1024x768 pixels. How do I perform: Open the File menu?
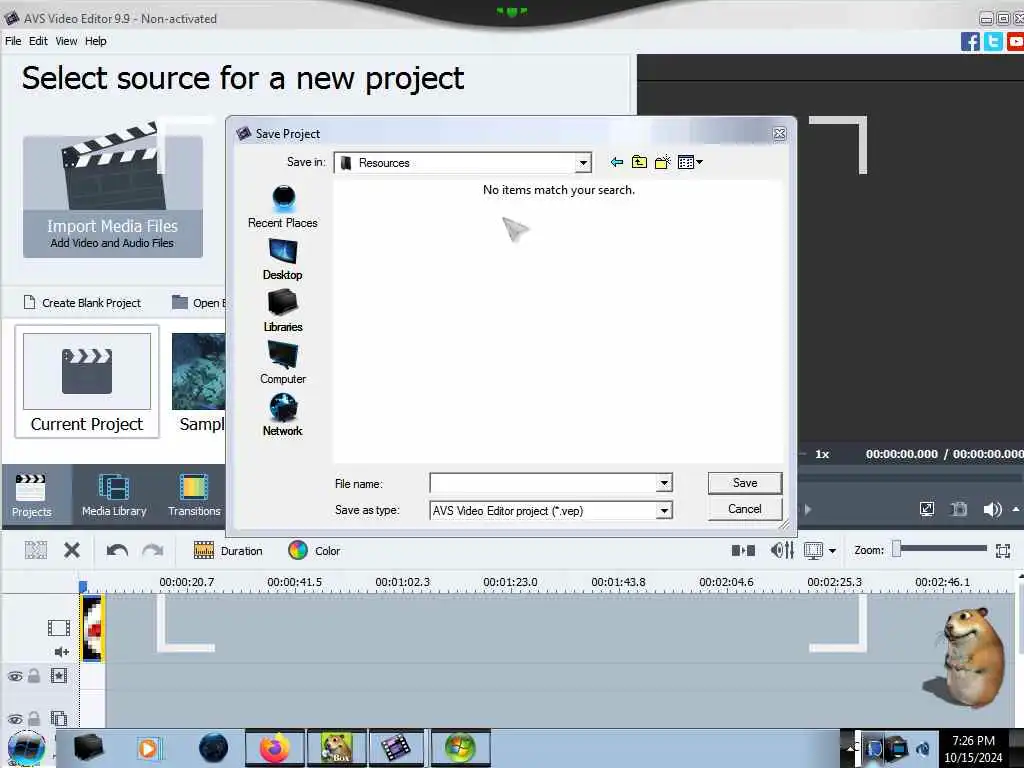(13, 41)
